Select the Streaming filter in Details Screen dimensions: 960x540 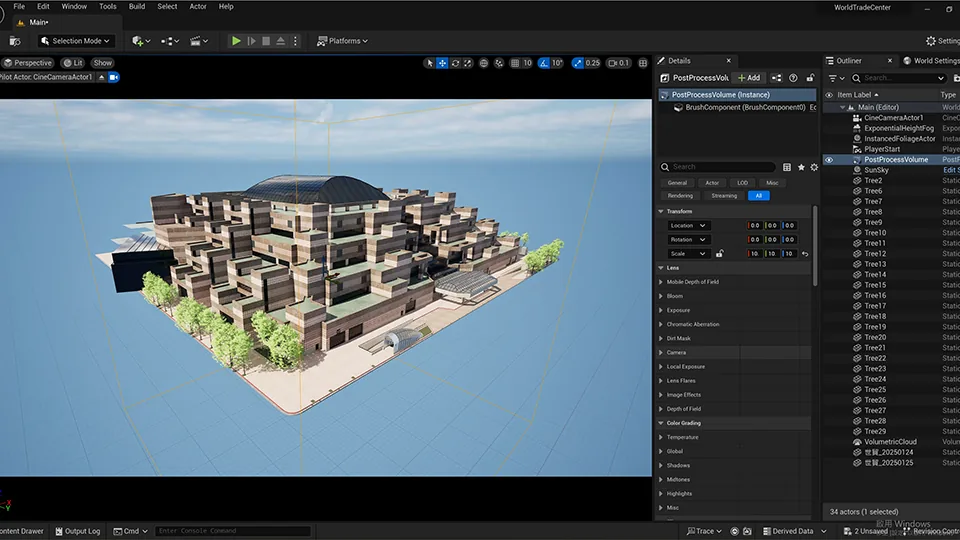click(724, 196)
